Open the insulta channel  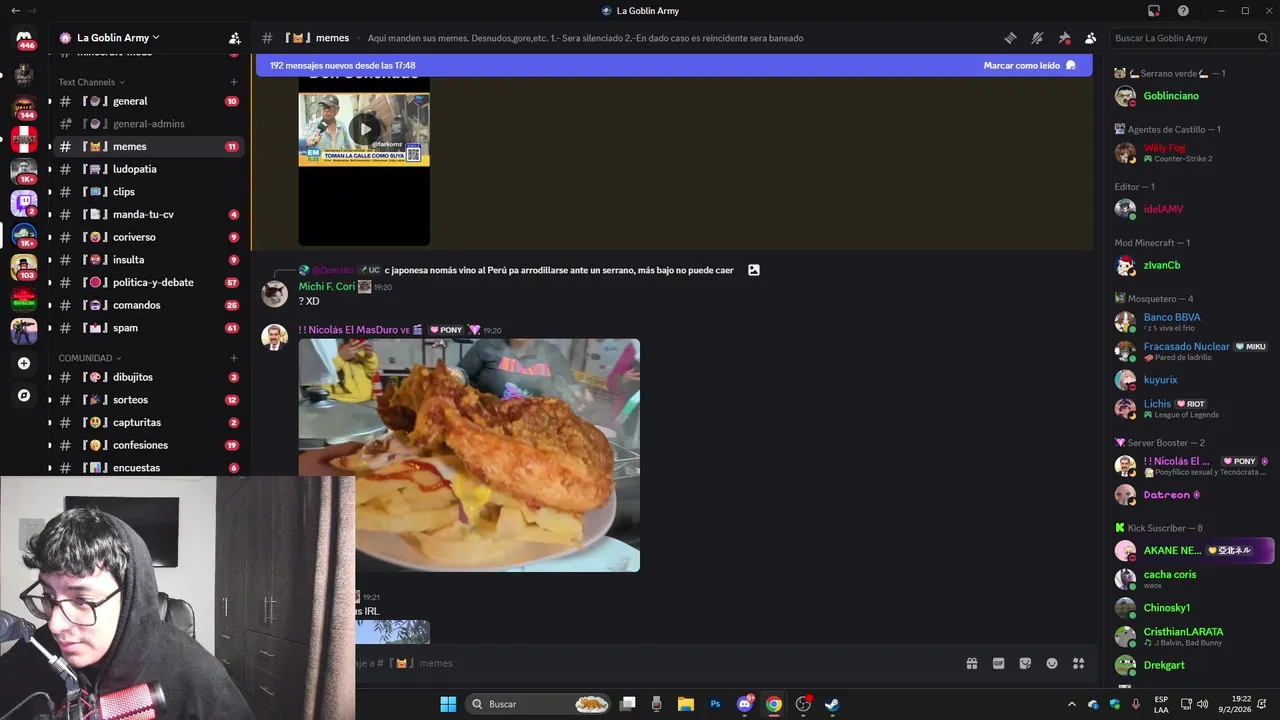(x=148, y=260)
